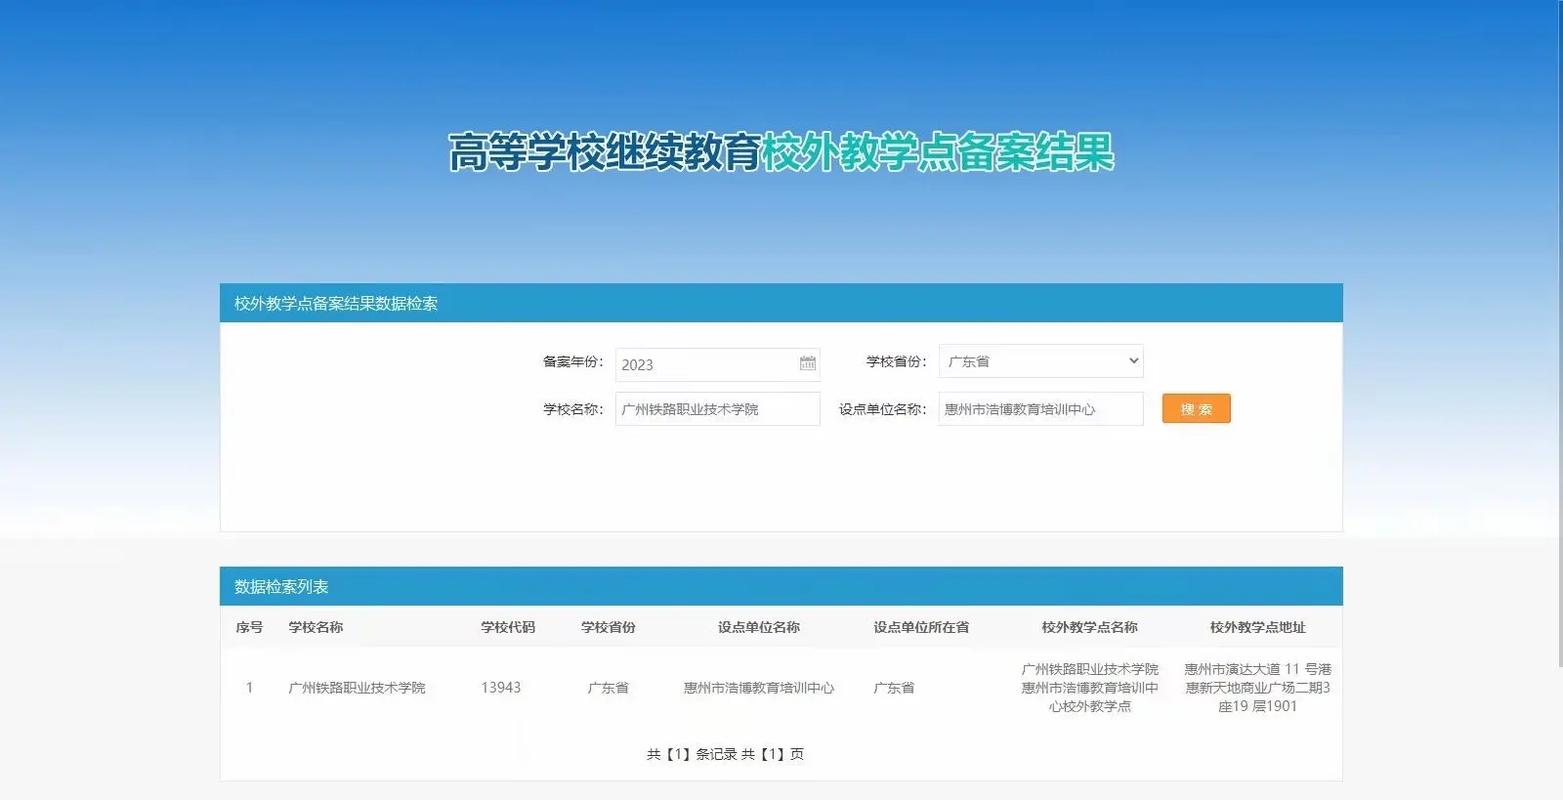Select the row number 1 cell
This screenshot has width=1563, height=800.
click(x=249, y=688)
